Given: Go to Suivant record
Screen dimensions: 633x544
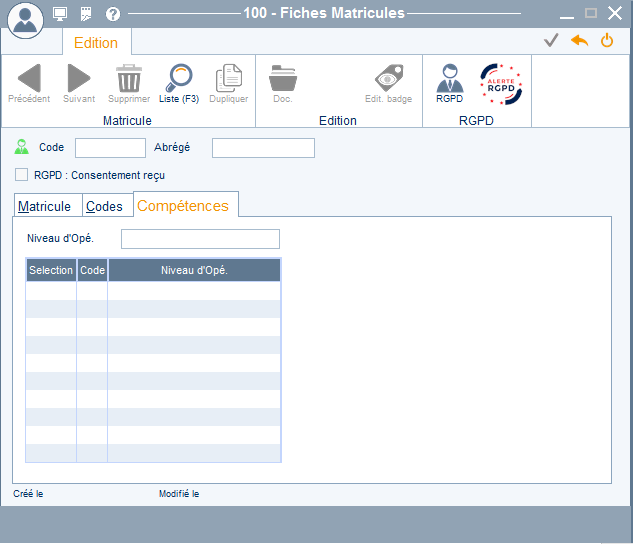Looking at the screenshot, I should point(79,84).
